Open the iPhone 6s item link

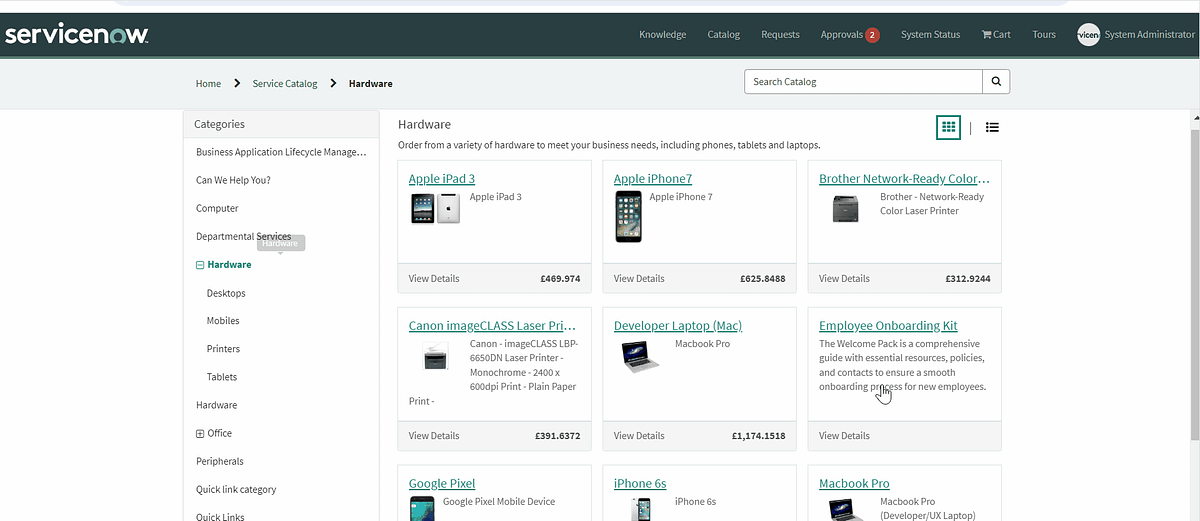(x=640, y=484)
